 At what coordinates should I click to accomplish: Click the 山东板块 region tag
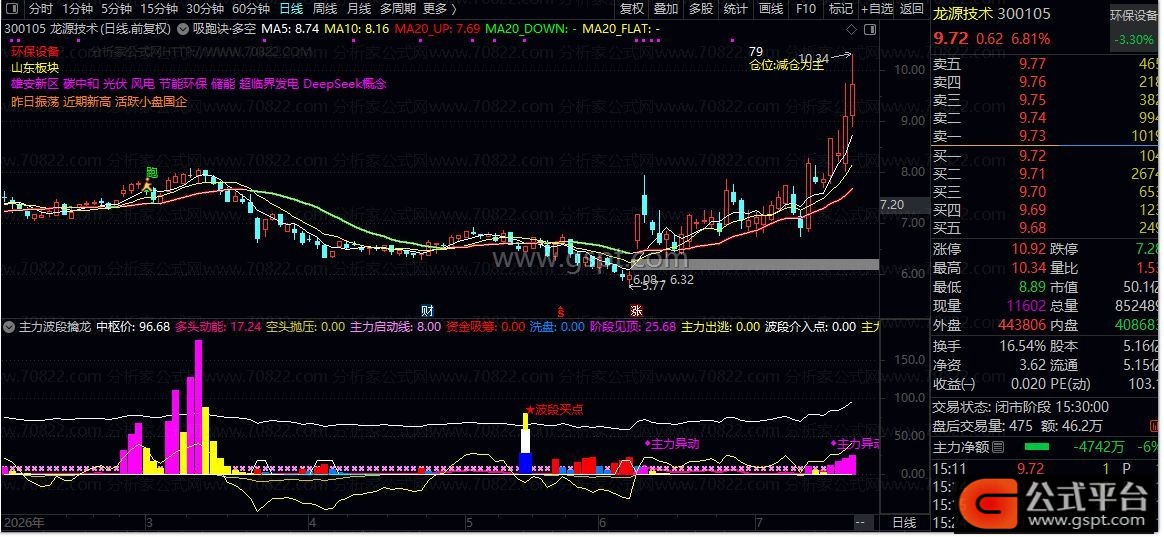[35, 68]
